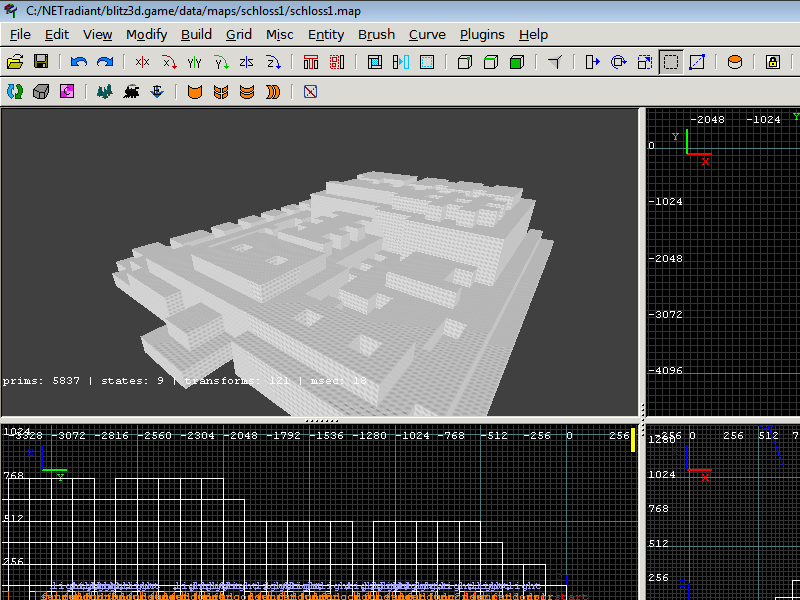Open the Brush menu
Screen dimensions: 800x600
(x=376, y=34)
